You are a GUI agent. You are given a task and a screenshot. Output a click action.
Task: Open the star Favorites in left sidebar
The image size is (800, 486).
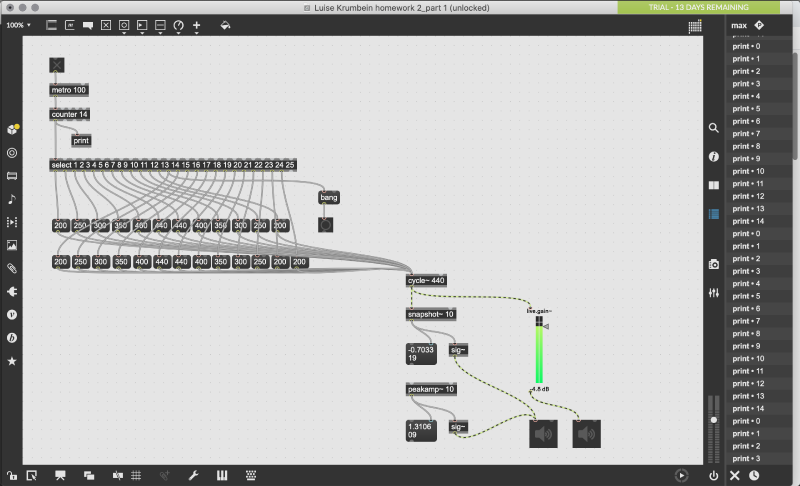pos(12,361)
